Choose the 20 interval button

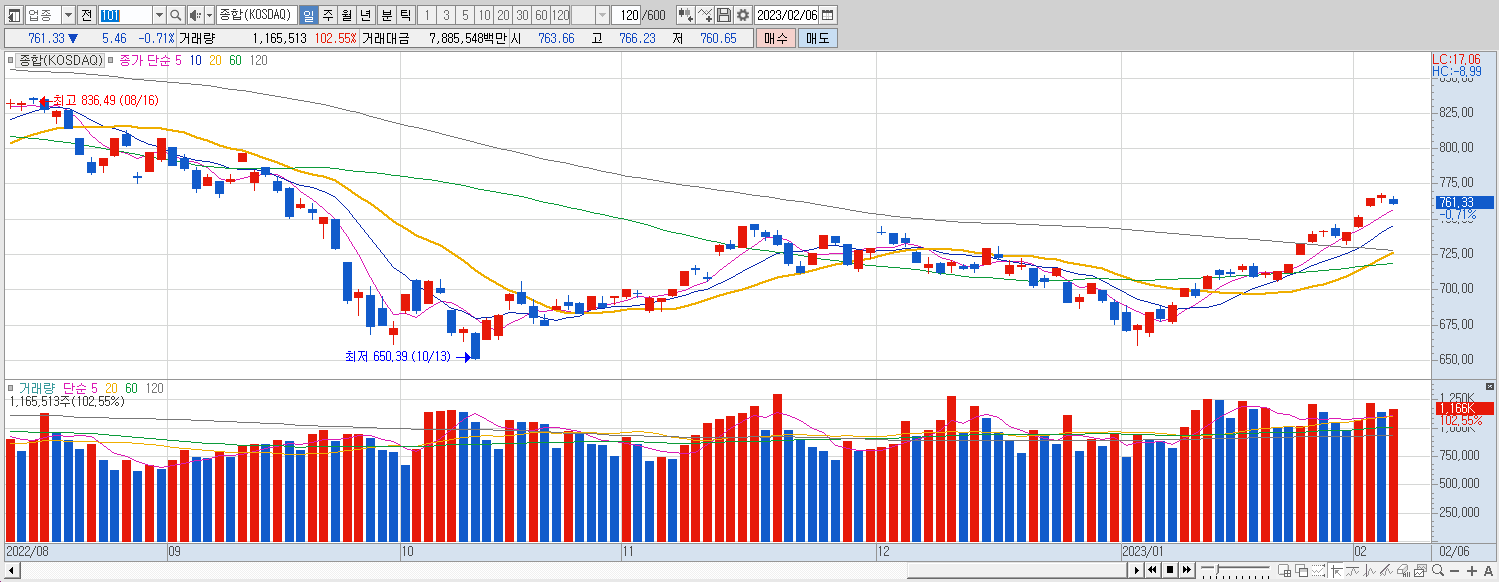pos(503,15)
